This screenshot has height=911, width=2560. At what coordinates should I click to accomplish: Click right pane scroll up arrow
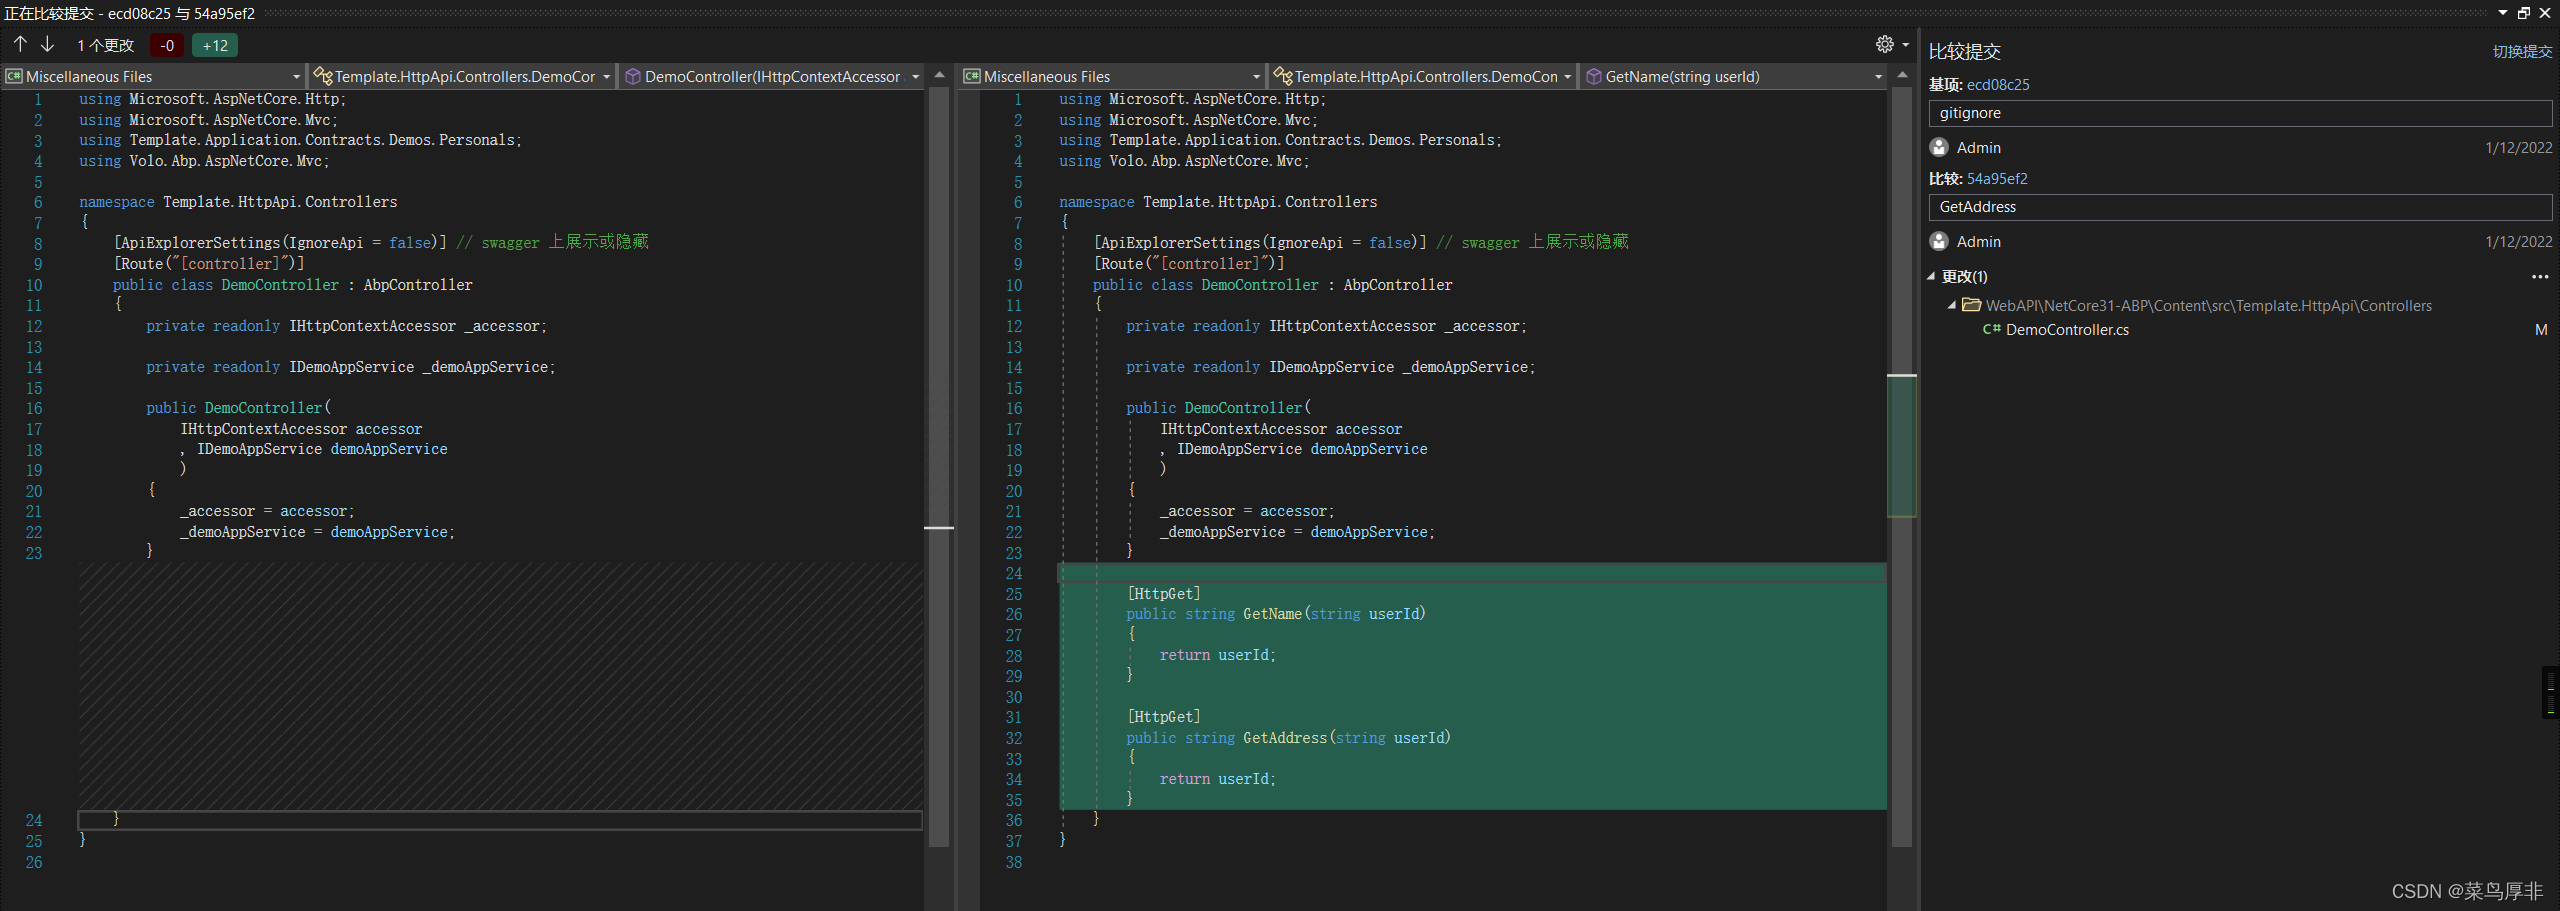1902,76
